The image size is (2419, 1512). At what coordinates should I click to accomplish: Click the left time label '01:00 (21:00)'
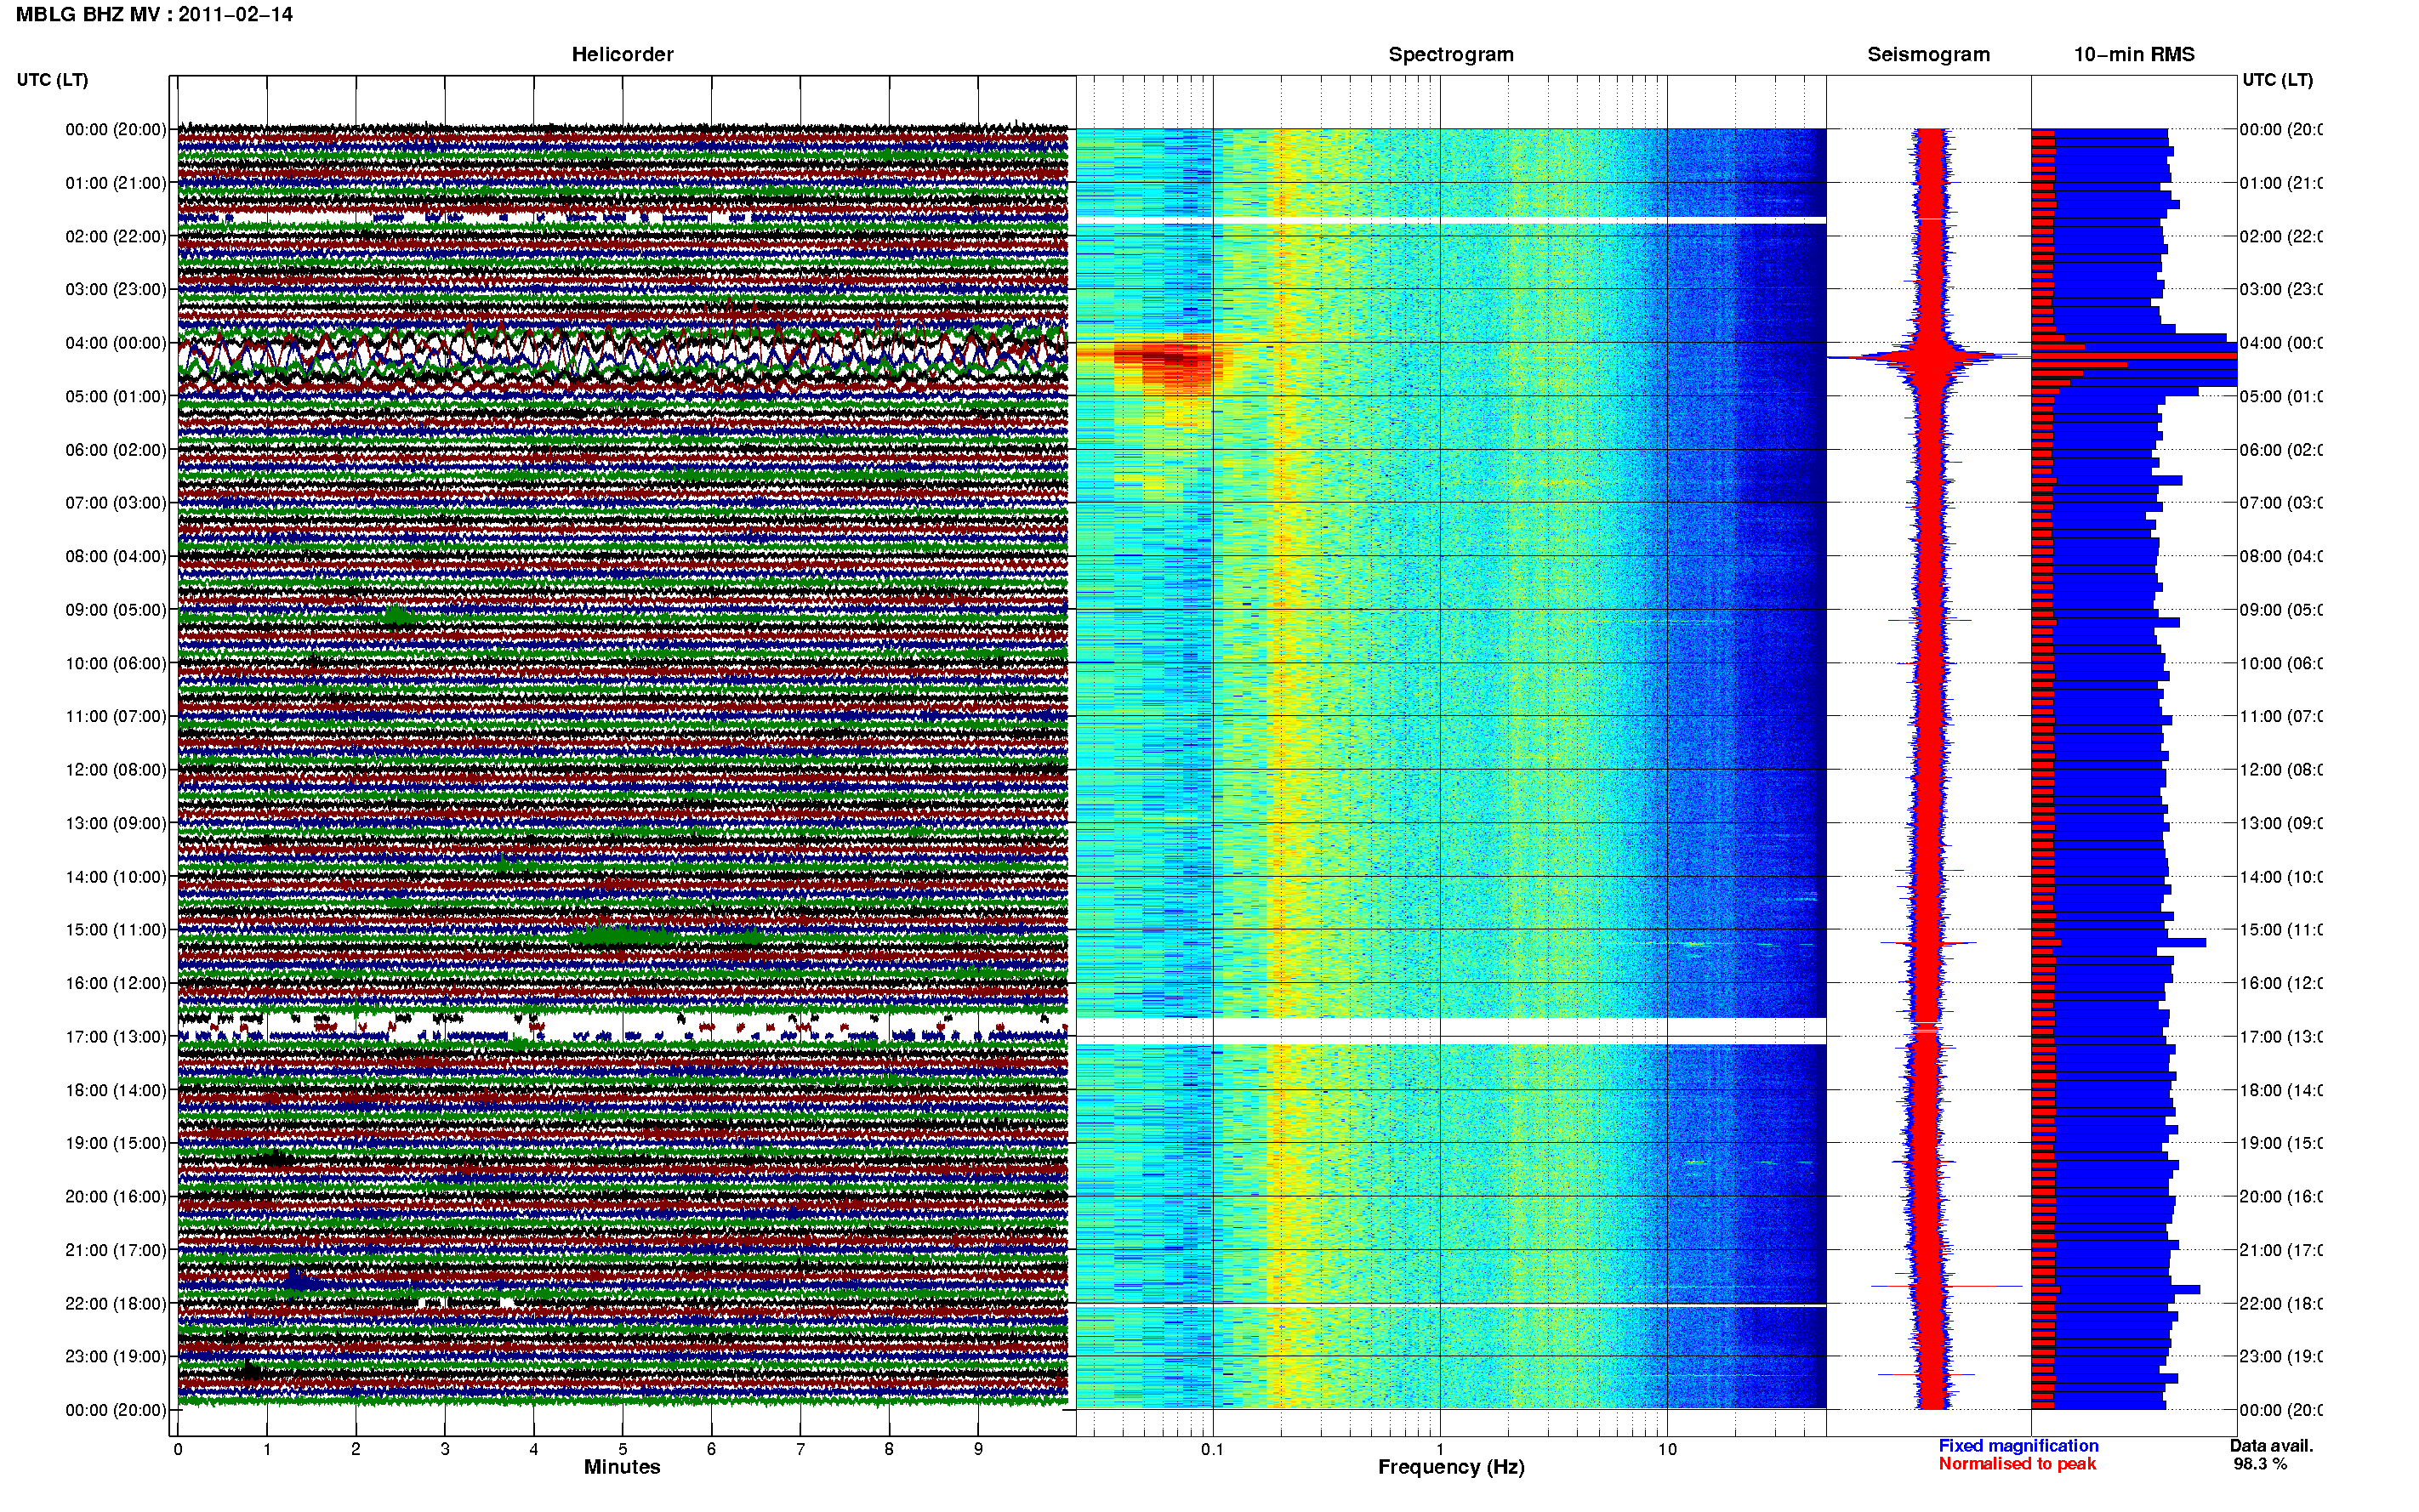[x=116, y=183]
